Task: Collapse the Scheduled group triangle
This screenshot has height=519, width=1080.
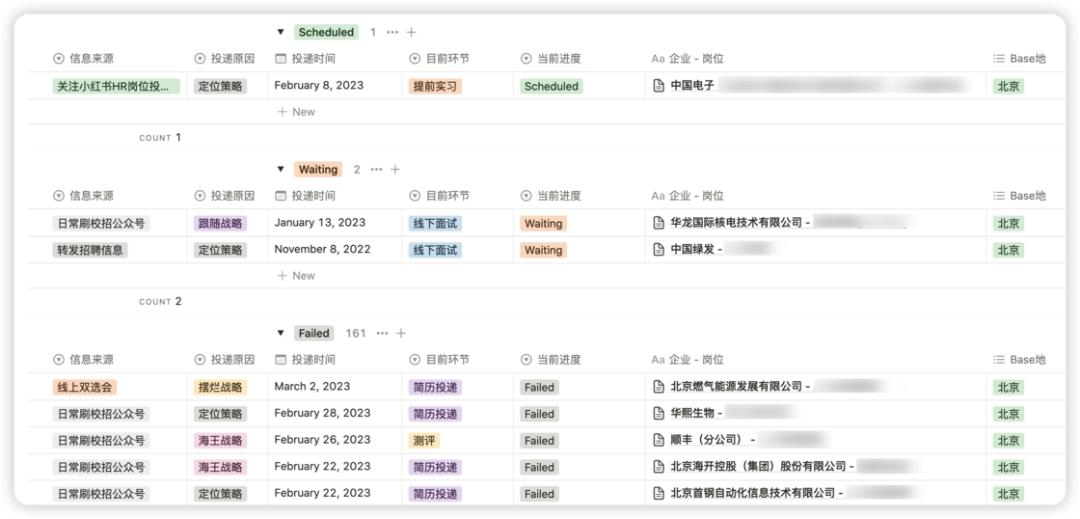Action: pos(280,32)
